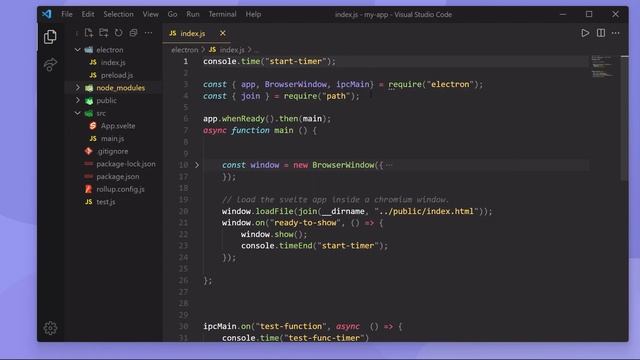Open rollup.config.js file
Screen dimensions: 640x360
(x=120, y=189)
